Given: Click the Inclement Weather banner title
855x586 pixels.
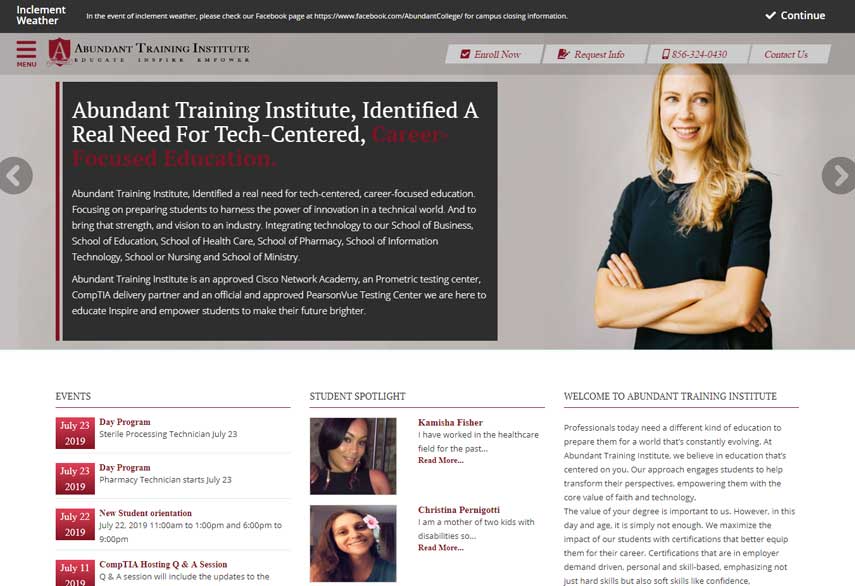Looking at the screenshot, I should [40, 15].
